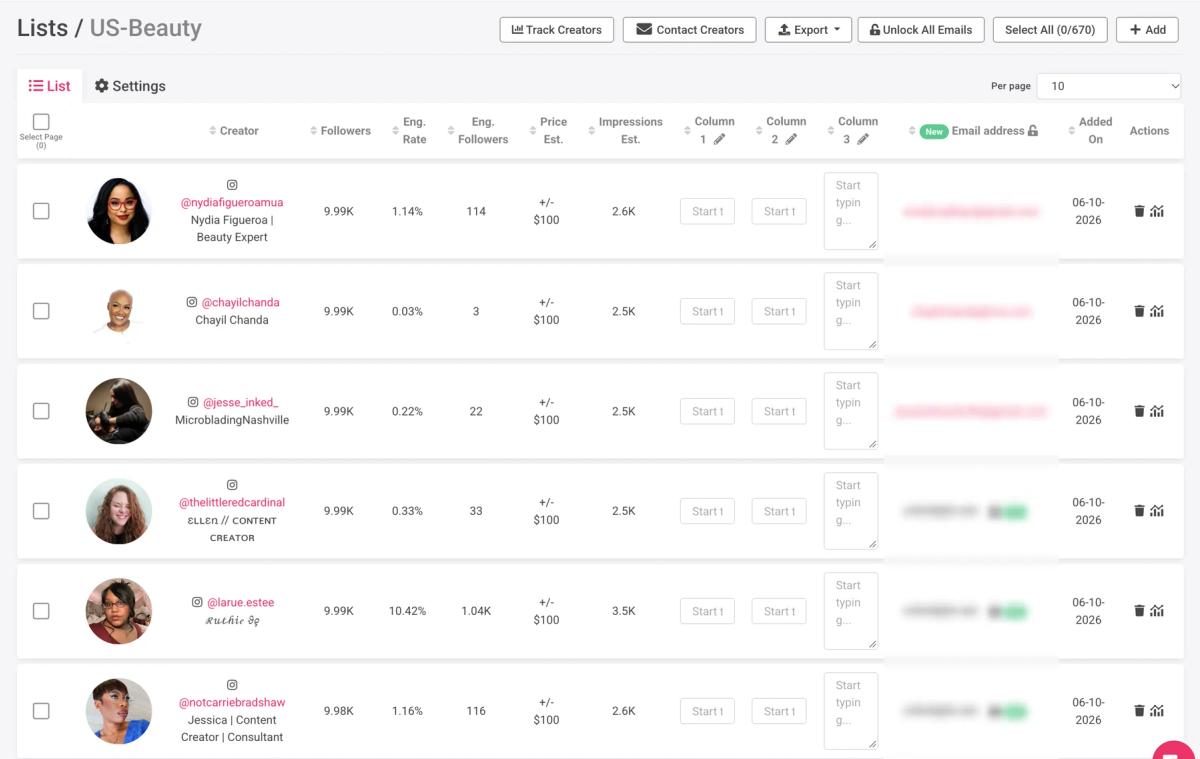The width and height of the screenshot is (1200, 759).
Task: Click larue.estee's profile photo
Action: [x=119, y=611]
